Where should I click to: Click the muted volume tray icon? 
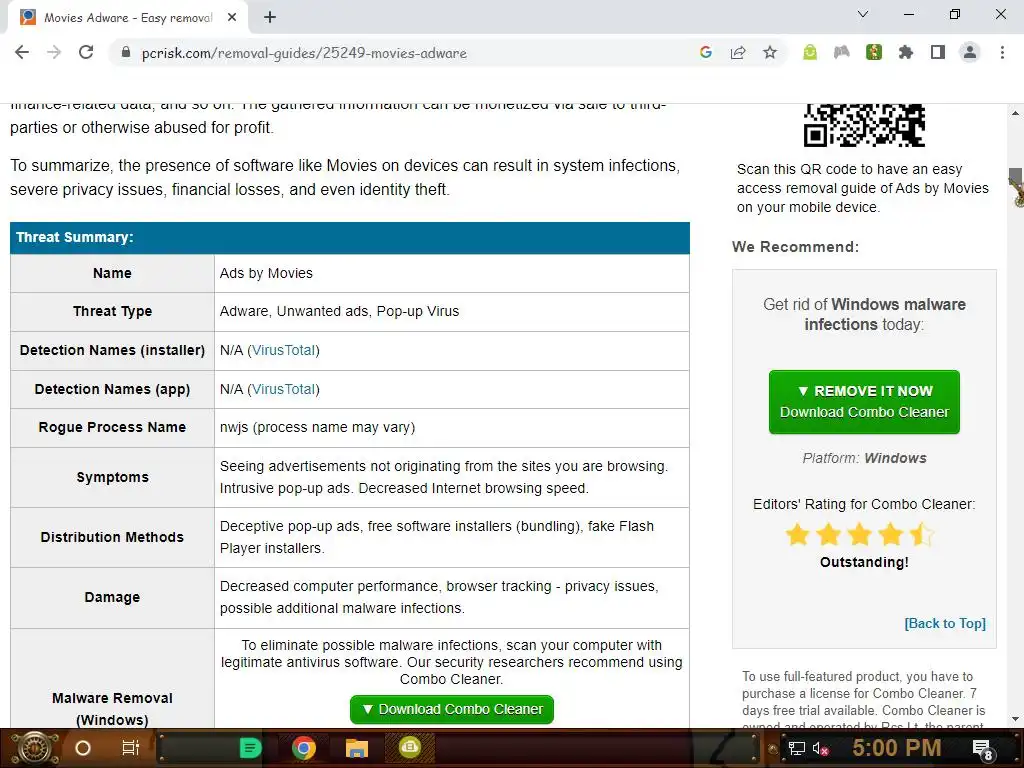[820, 748]
